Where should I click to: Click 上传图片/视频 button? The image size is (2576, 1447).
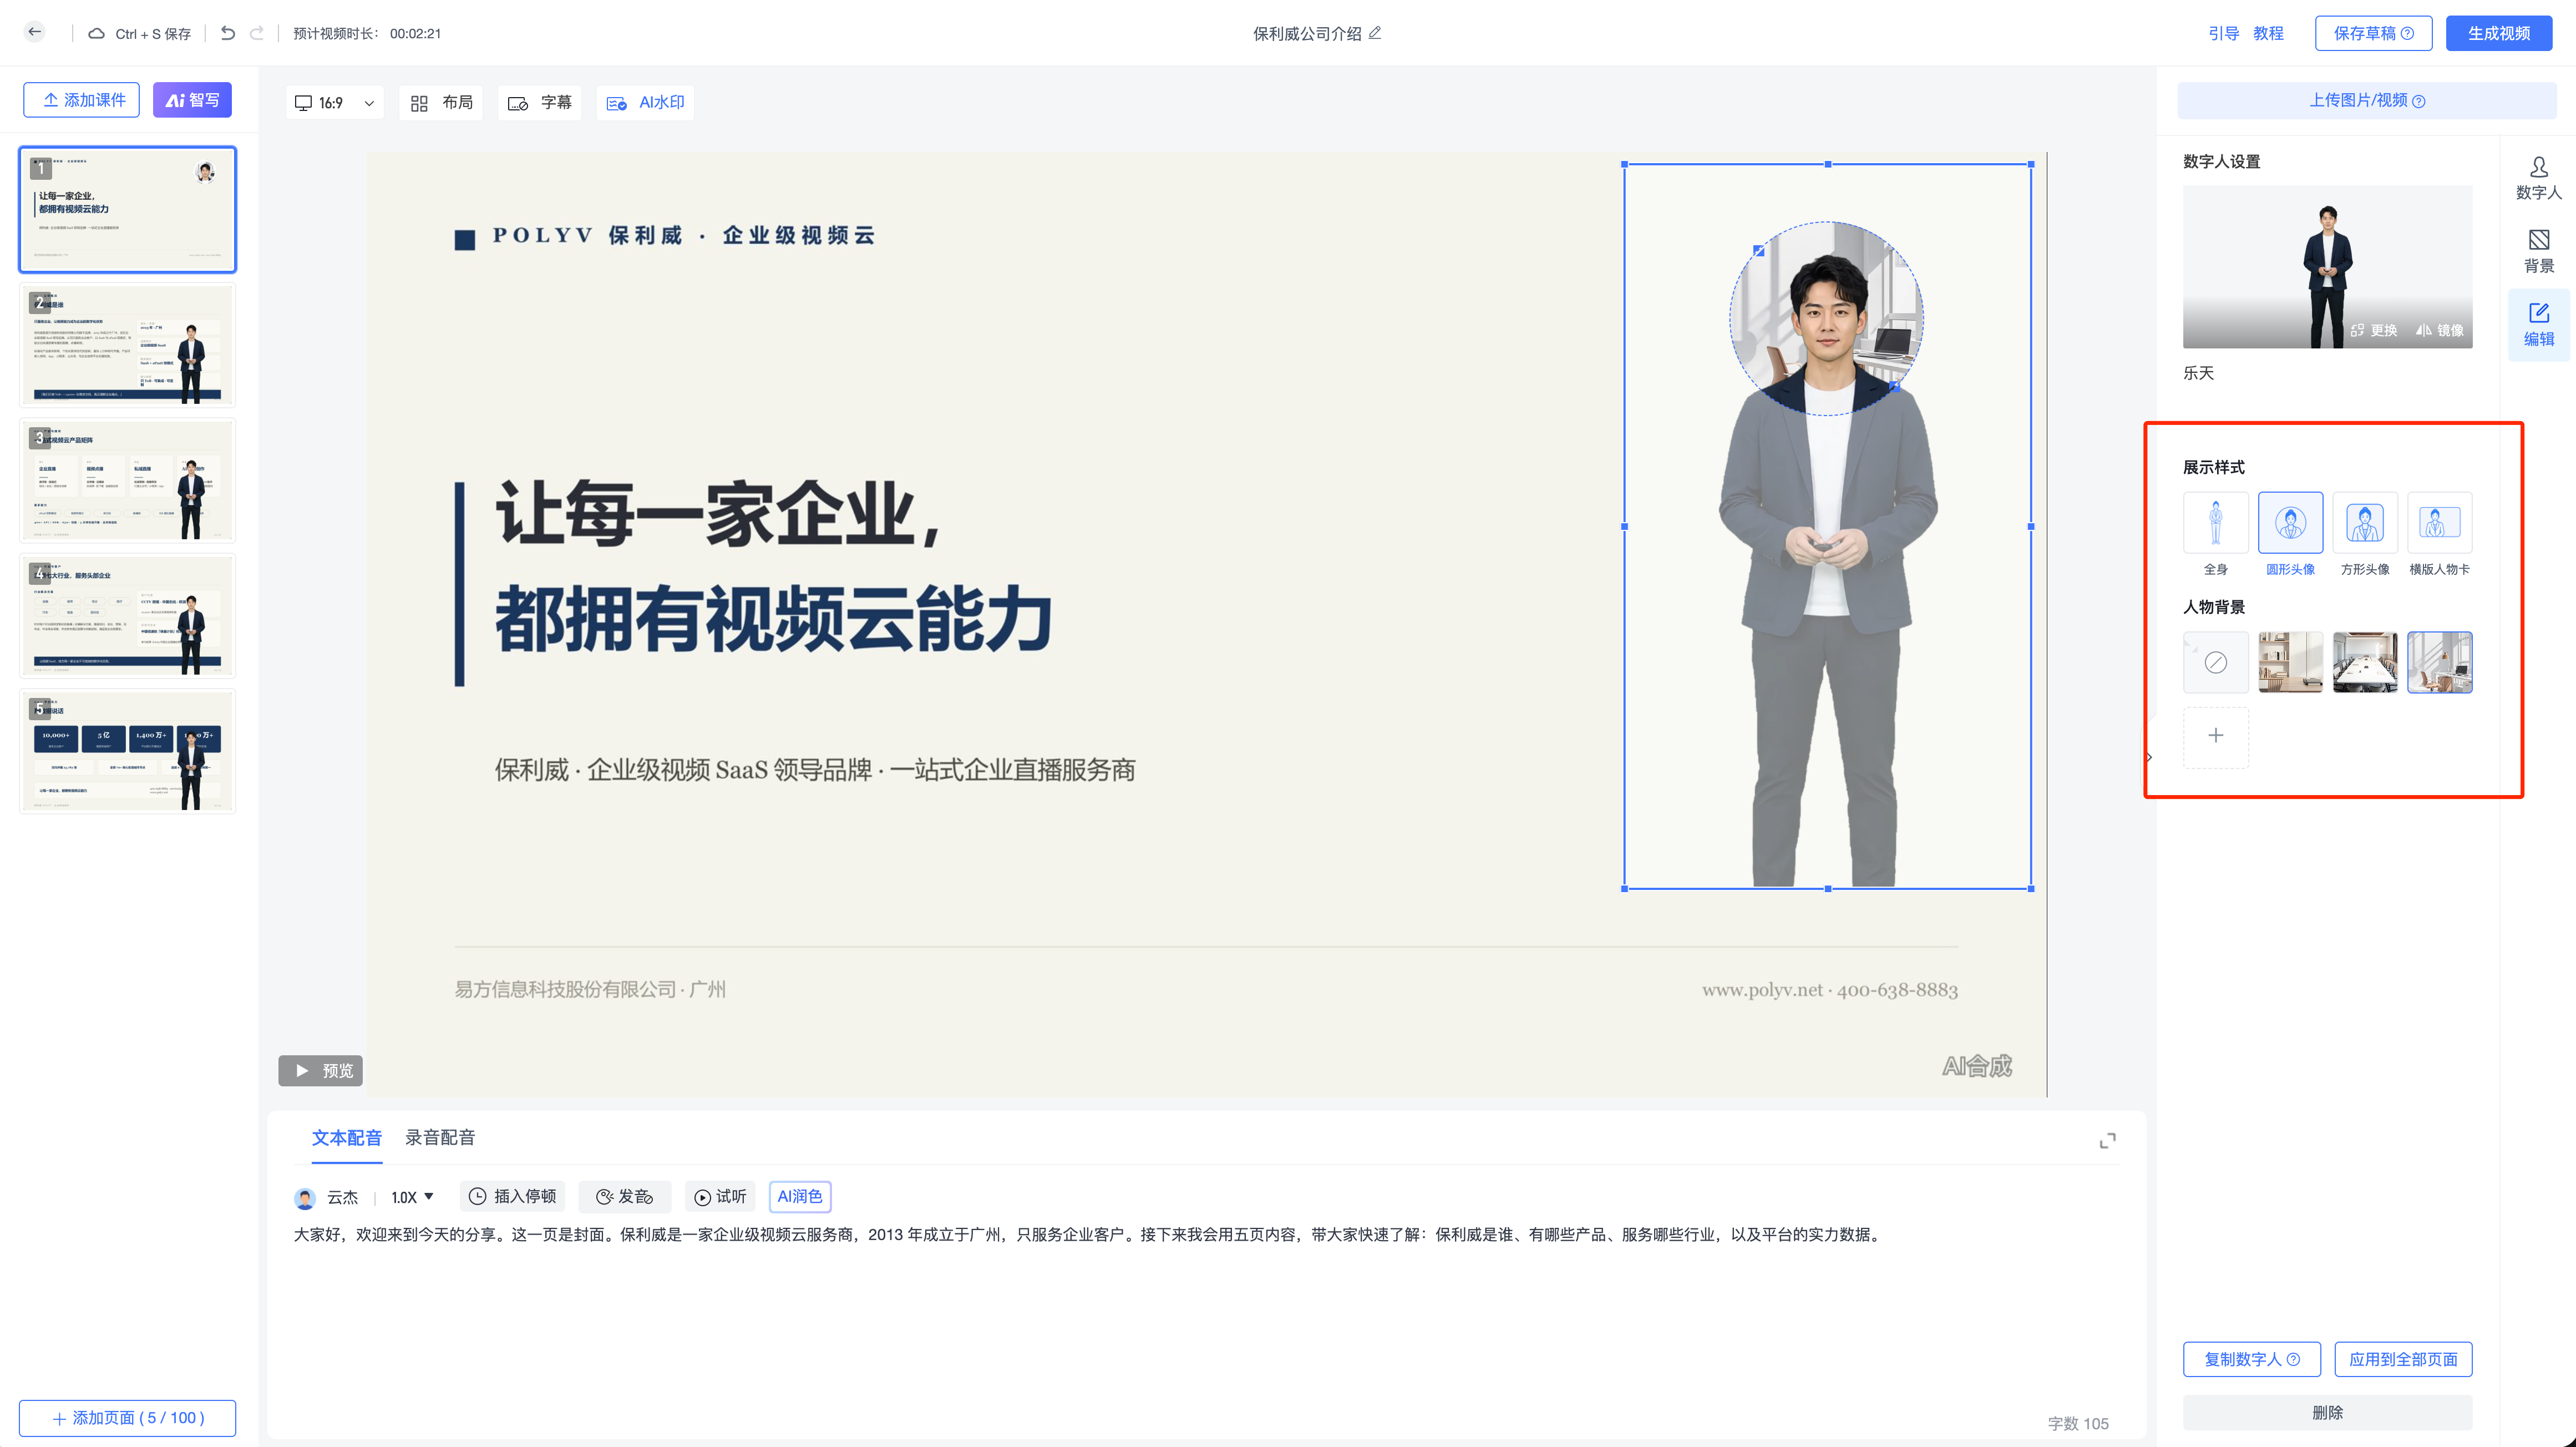coord(2367,100)
